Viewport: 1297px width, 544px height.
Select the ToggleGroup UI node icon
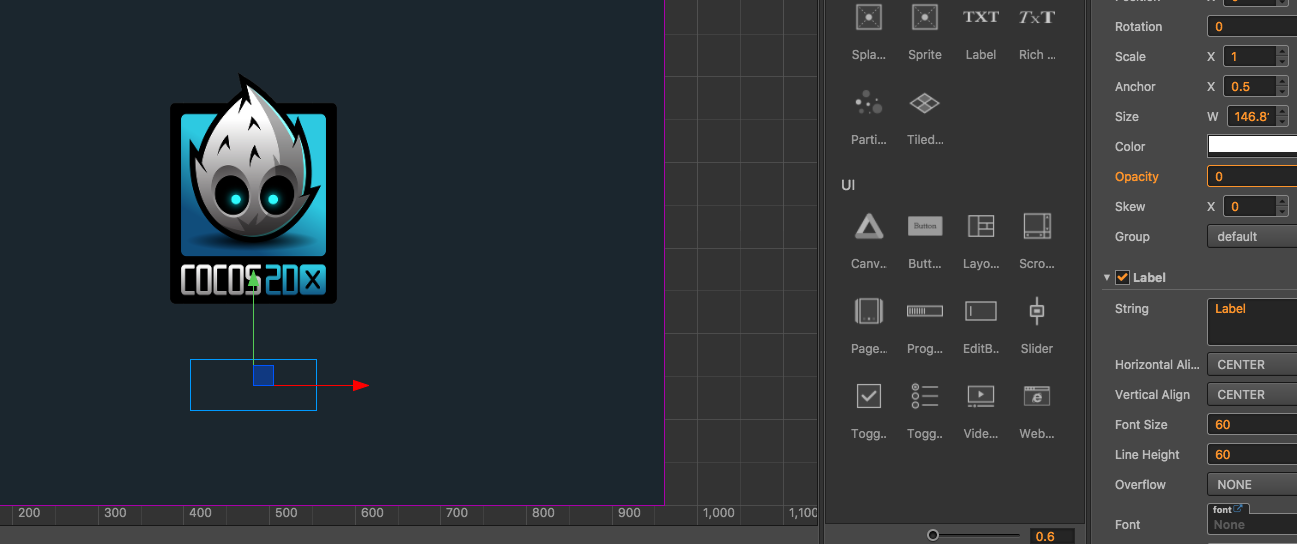(925, 396)
